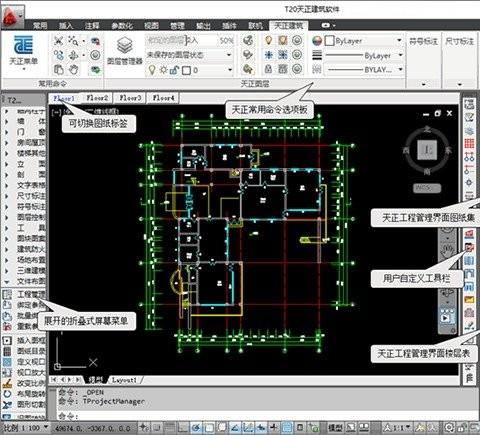Open the 插入 ribbon tab
Image resolution: width=480 pixels, height=435 pixels.
pos(66,25)
